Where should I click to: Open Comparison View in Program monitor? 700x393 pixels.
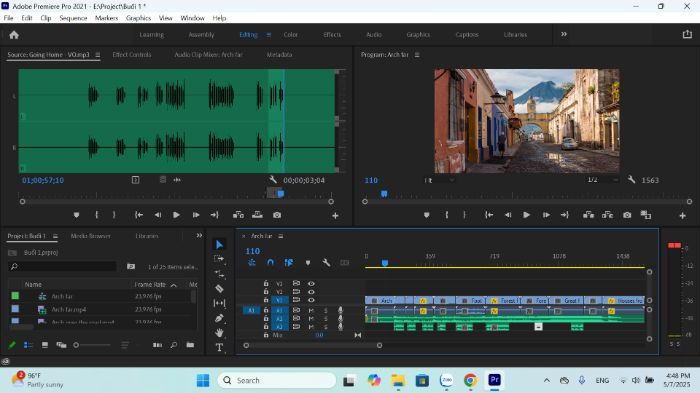point(646,215)
